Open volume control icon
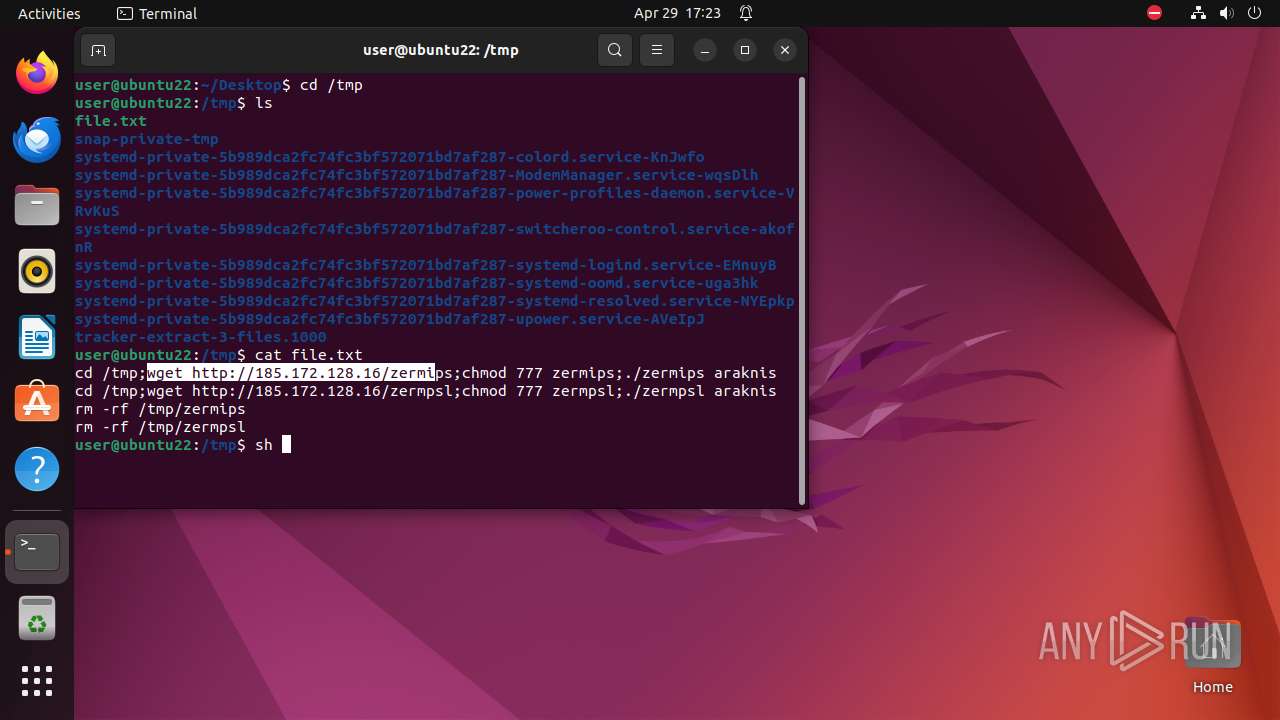Image resolution: width=1280 pixels, height=720 pixels. click(x=1227, y=13)
